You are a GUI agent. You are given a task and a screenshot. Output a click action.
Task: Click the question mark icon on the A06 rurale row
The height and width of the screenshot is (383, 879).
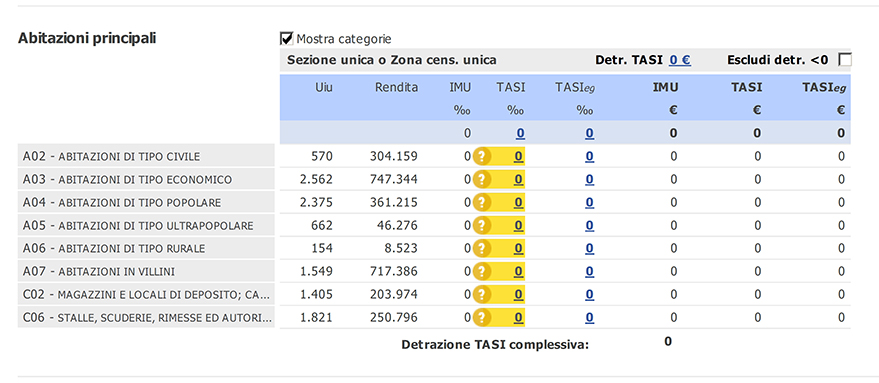482,248
